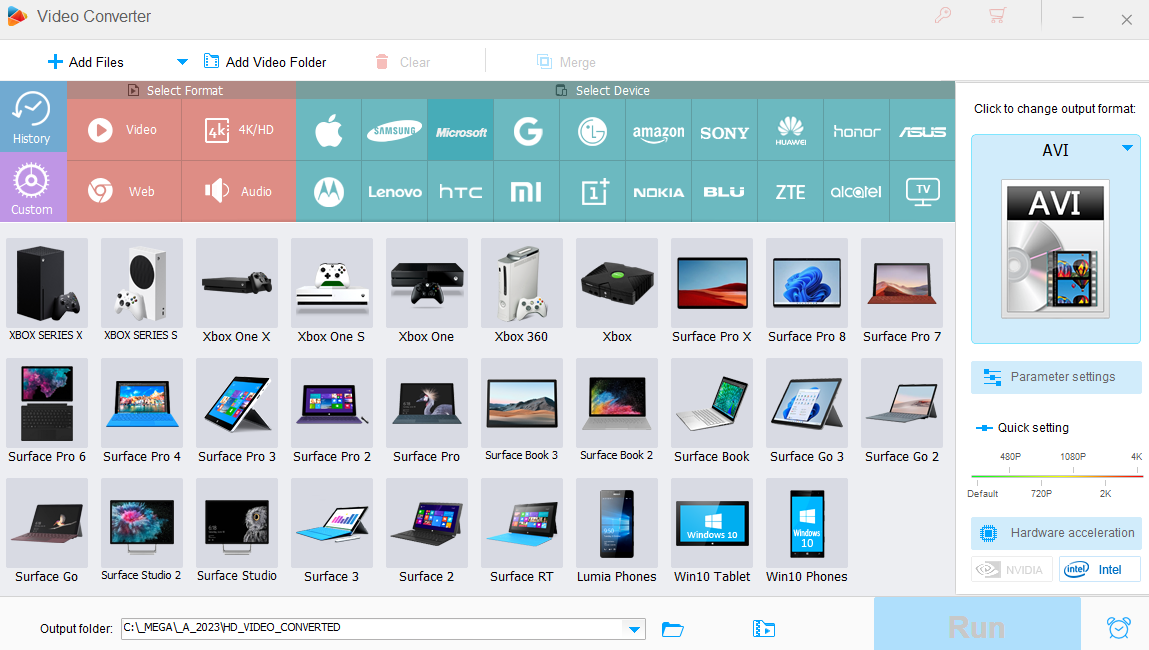
Task: Open the output folder icon
Action: [x=673, y=629]
